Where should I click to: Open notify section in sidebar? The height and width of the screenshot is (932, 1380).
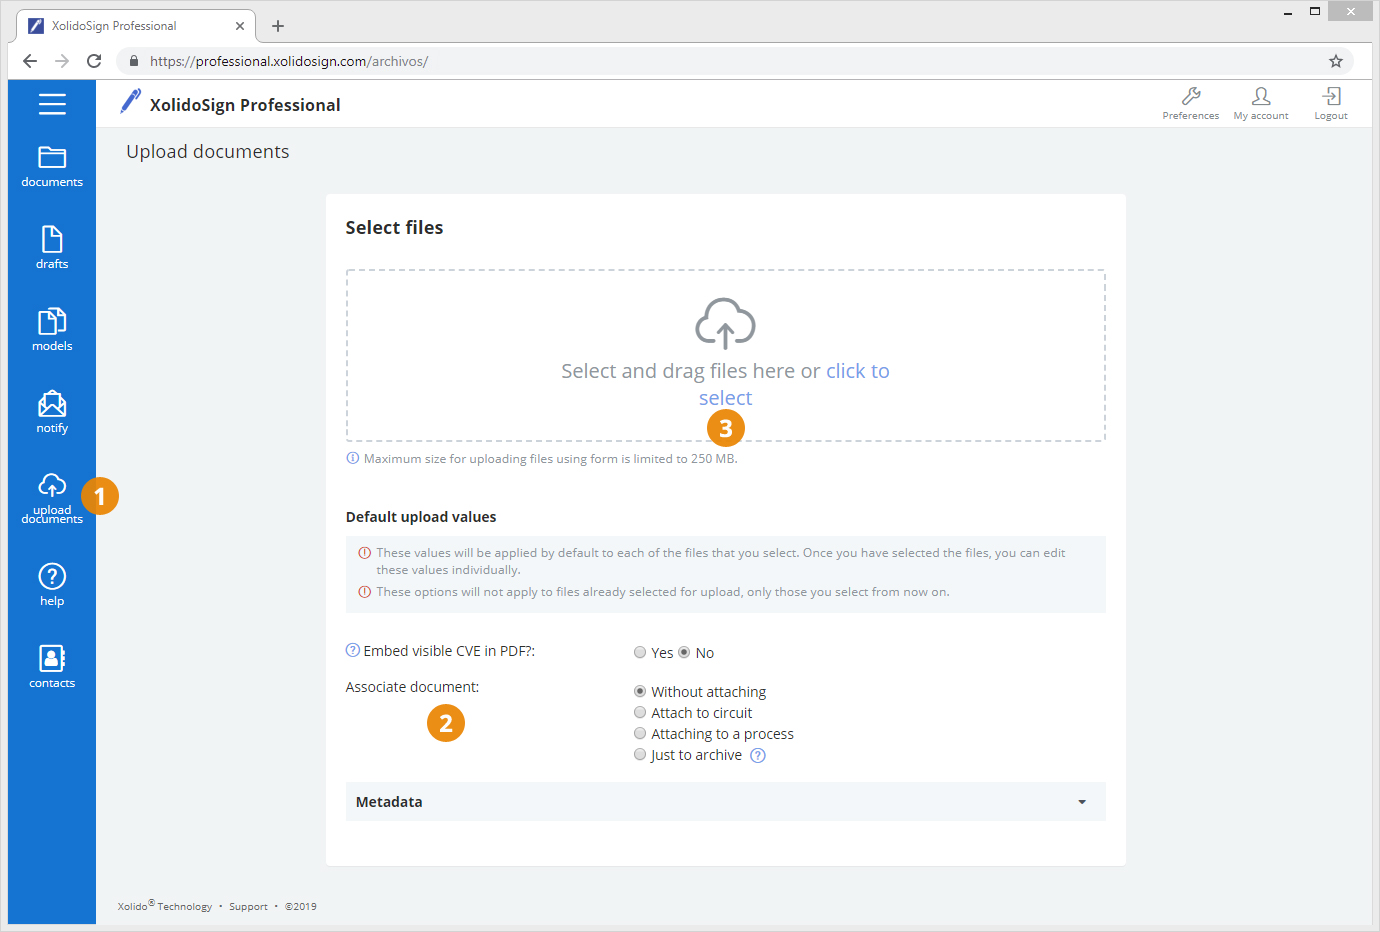pos(52,412)
